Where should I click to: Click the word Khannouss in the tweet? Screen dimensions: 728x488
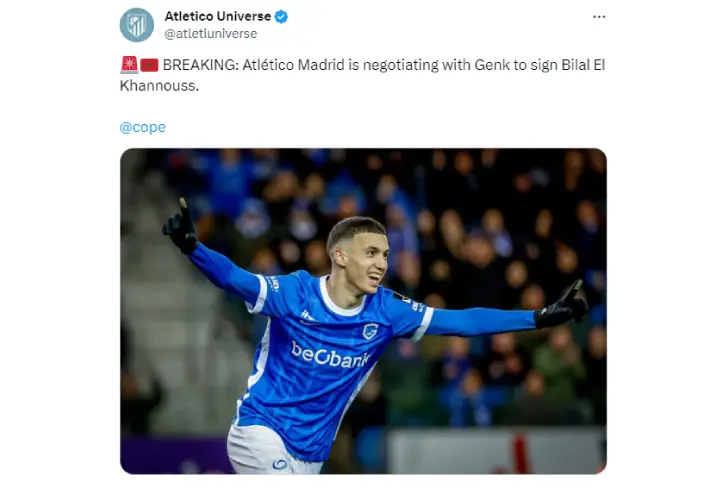(x=159, y=85)
